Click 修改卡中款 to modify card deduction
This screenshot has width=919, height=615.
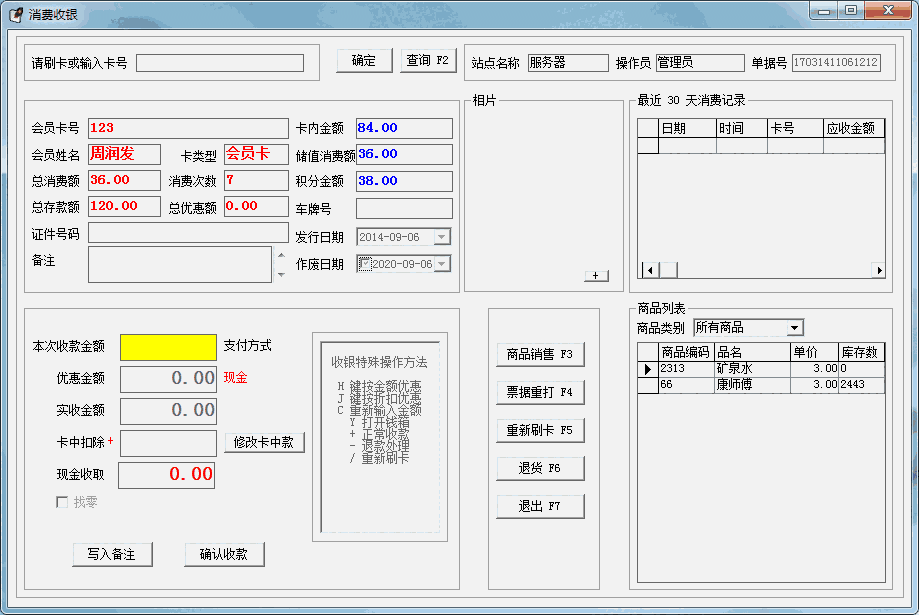pos(263,443)
